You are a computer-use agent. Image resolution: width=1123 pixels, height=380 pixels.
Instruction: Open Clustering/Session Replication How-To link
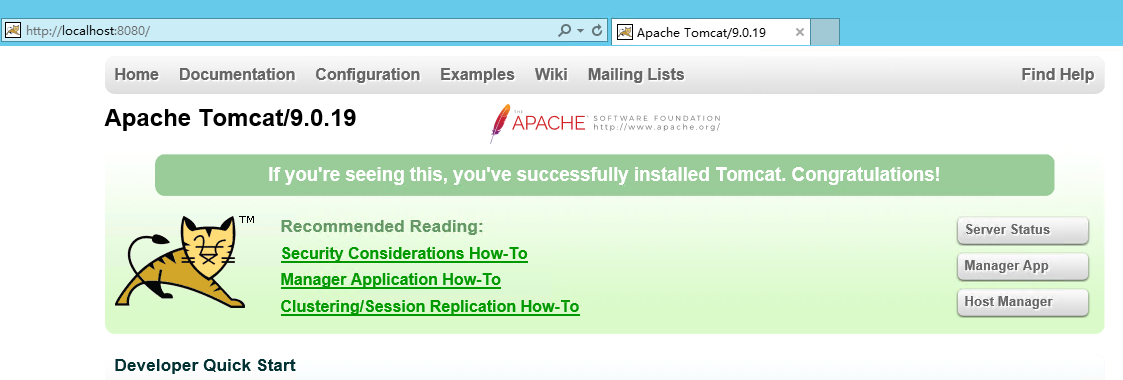430,306
